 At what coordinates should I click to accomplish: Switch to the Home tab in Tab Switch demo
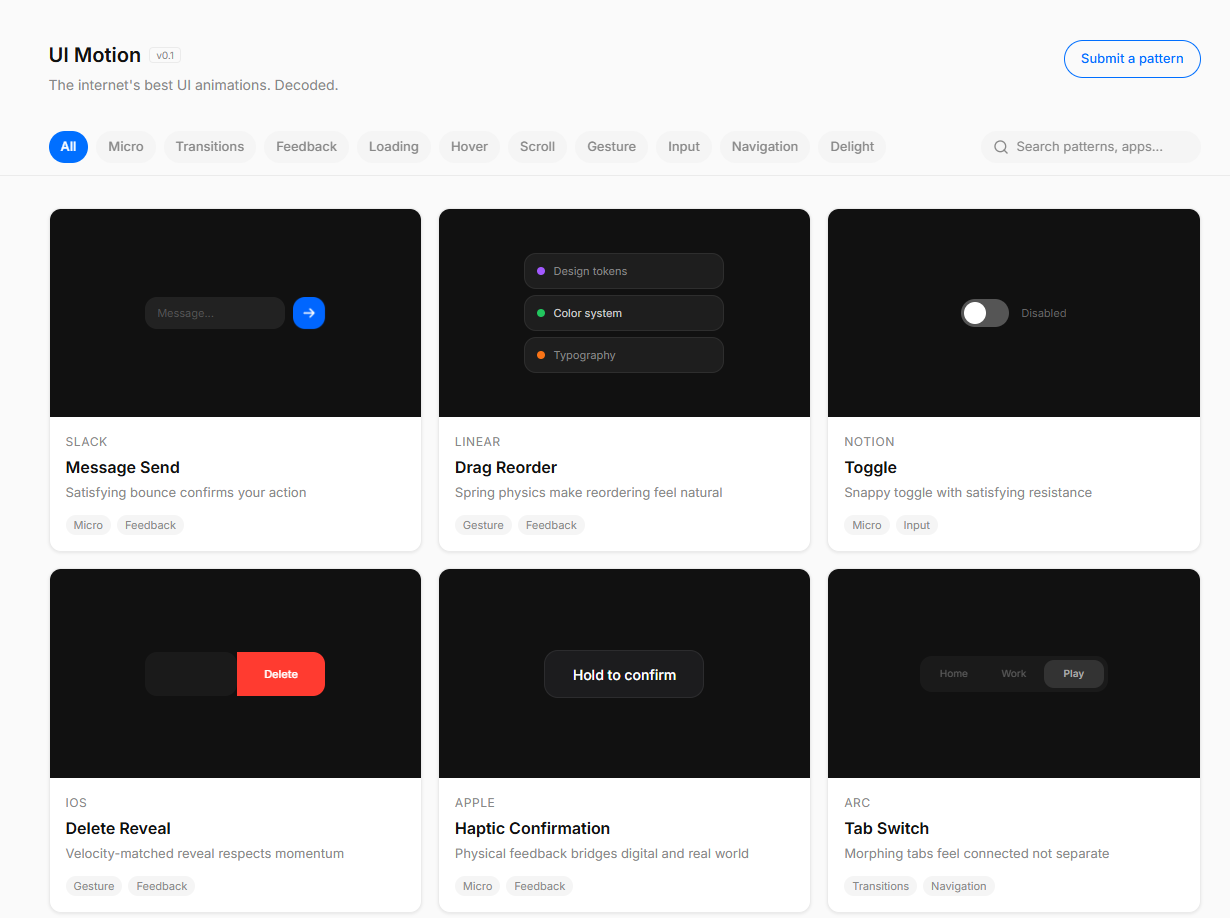coord(953,673)
